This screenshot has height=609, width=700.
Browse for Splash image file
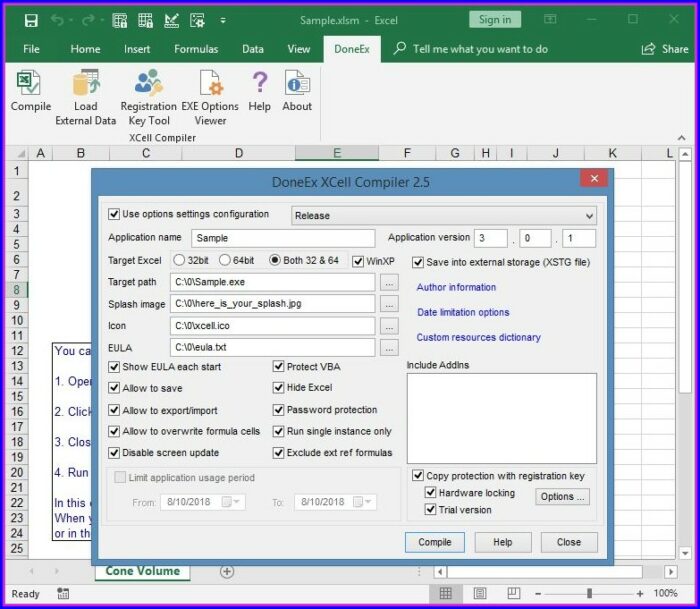click(389, 304)
